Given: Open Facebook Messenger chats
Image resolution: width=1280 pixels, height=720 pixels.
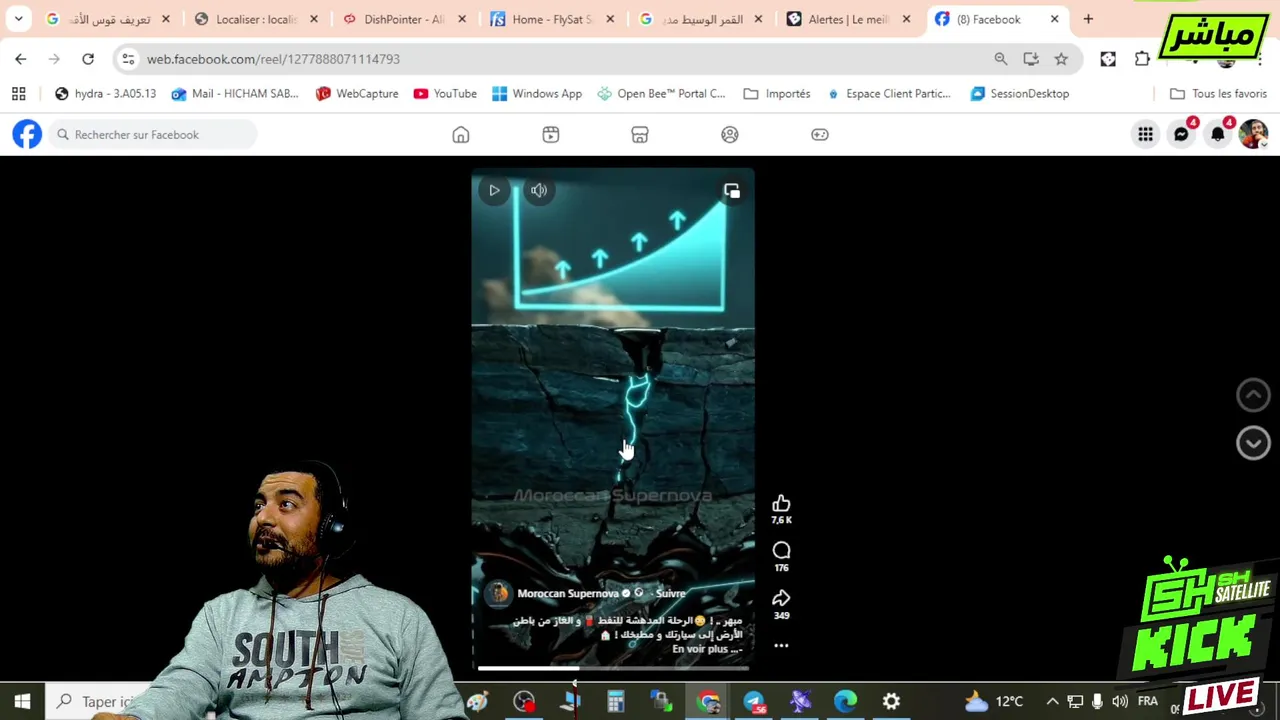Looking at the screenshot, I should click(1181, 134).
